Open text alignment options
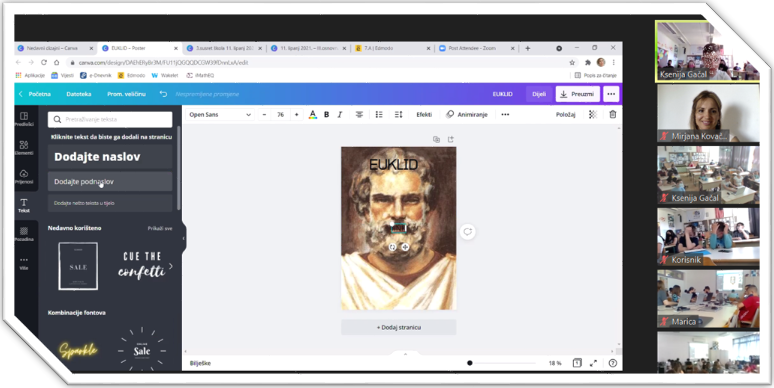The image size is (774, 388). (x=359, y=115)
